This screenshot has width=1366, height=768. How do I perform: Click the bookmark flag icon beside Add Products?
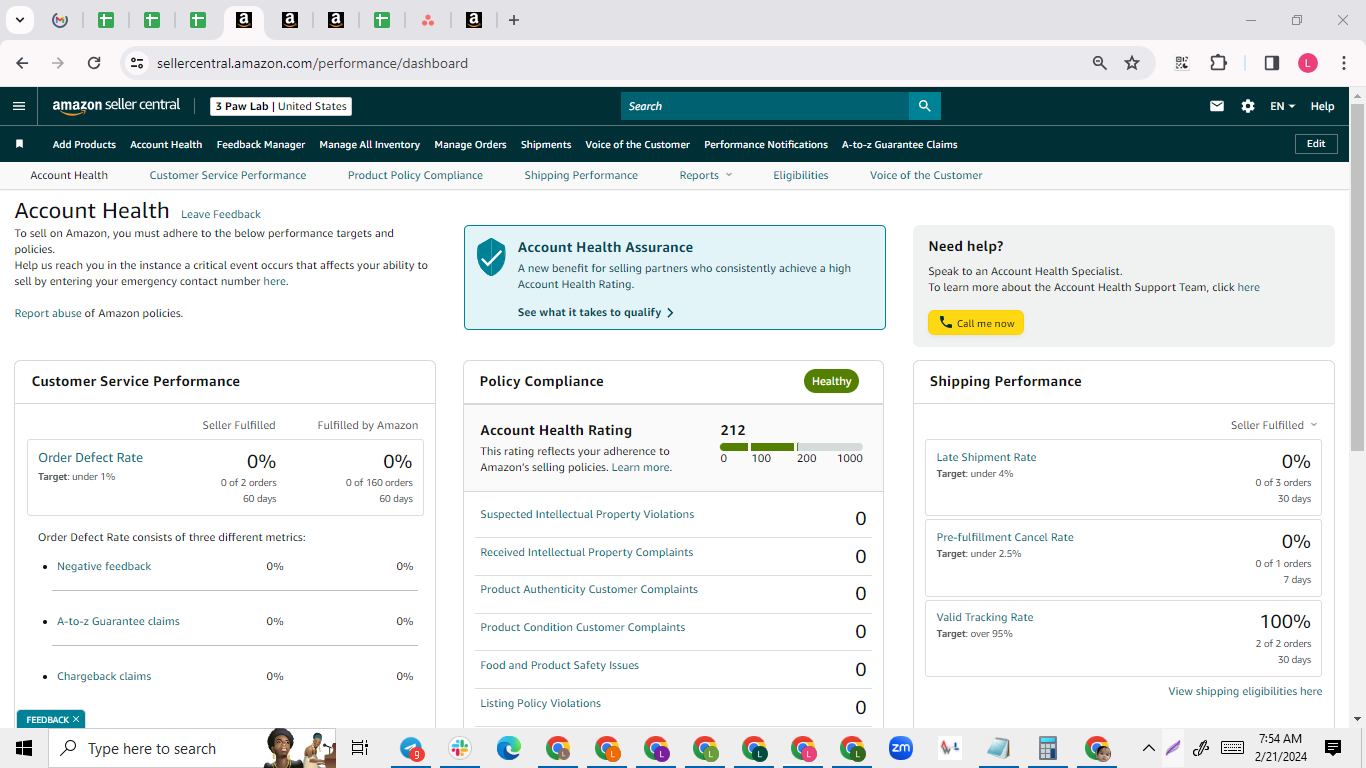coord(19,144)
